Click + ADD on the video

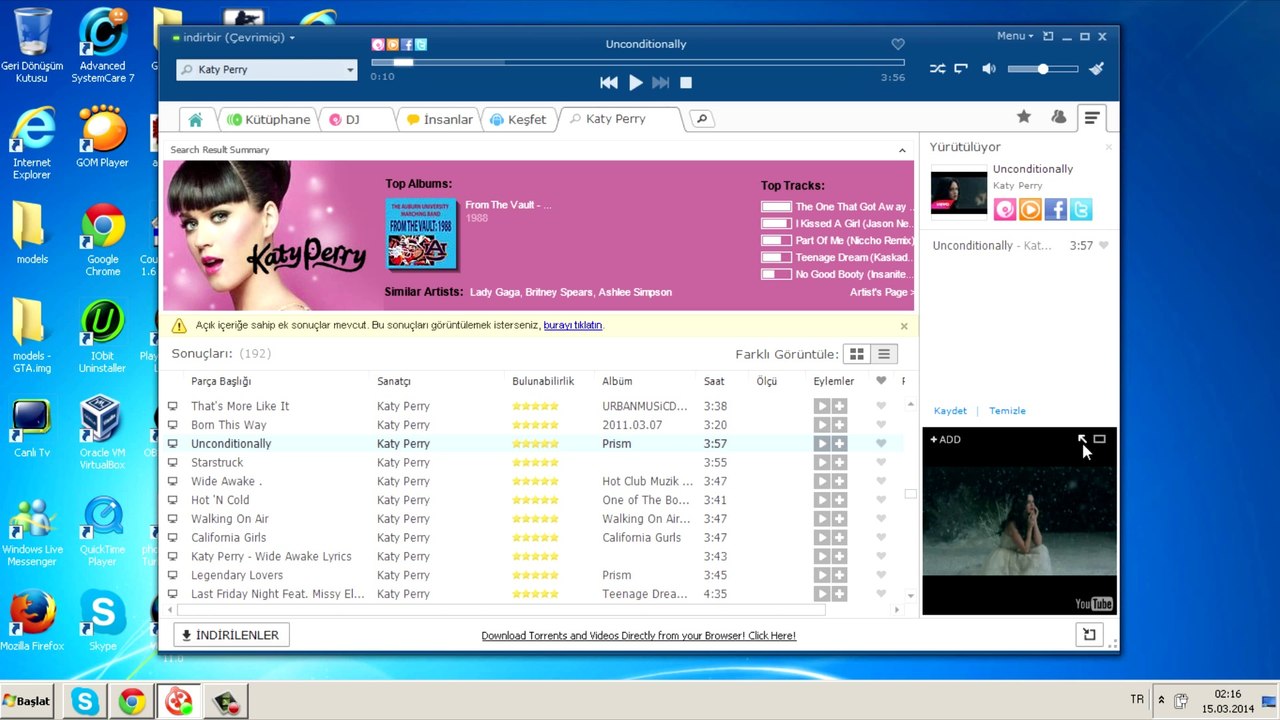pyautogui.click(x=945, y=439)
